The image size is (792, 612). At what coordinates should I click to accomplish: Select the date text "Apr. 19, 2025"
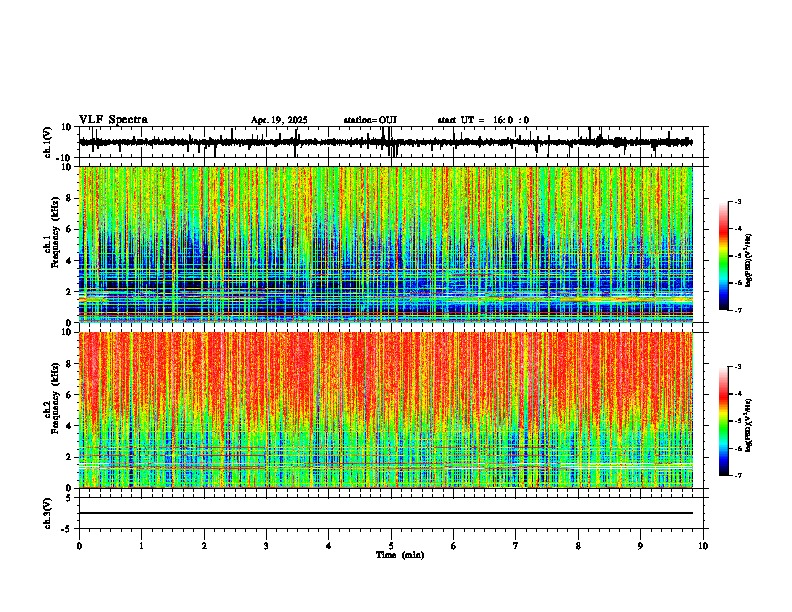tap(279, 120)
